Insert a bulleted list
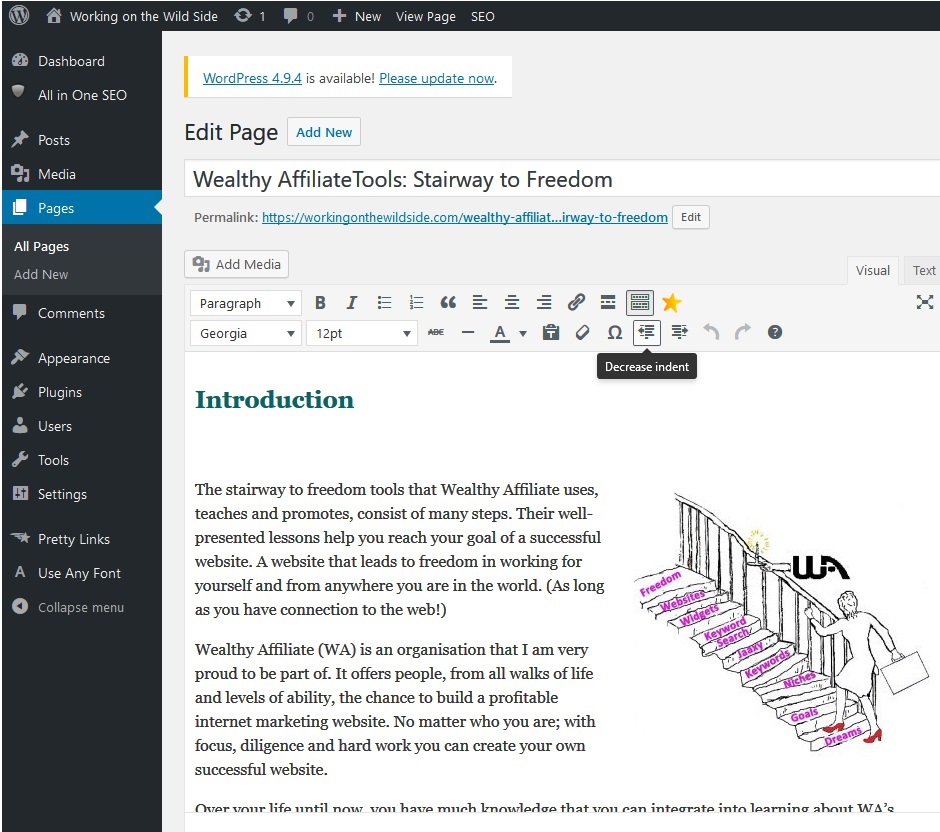This screenshot has width=940, height=832. coord(384,303)
